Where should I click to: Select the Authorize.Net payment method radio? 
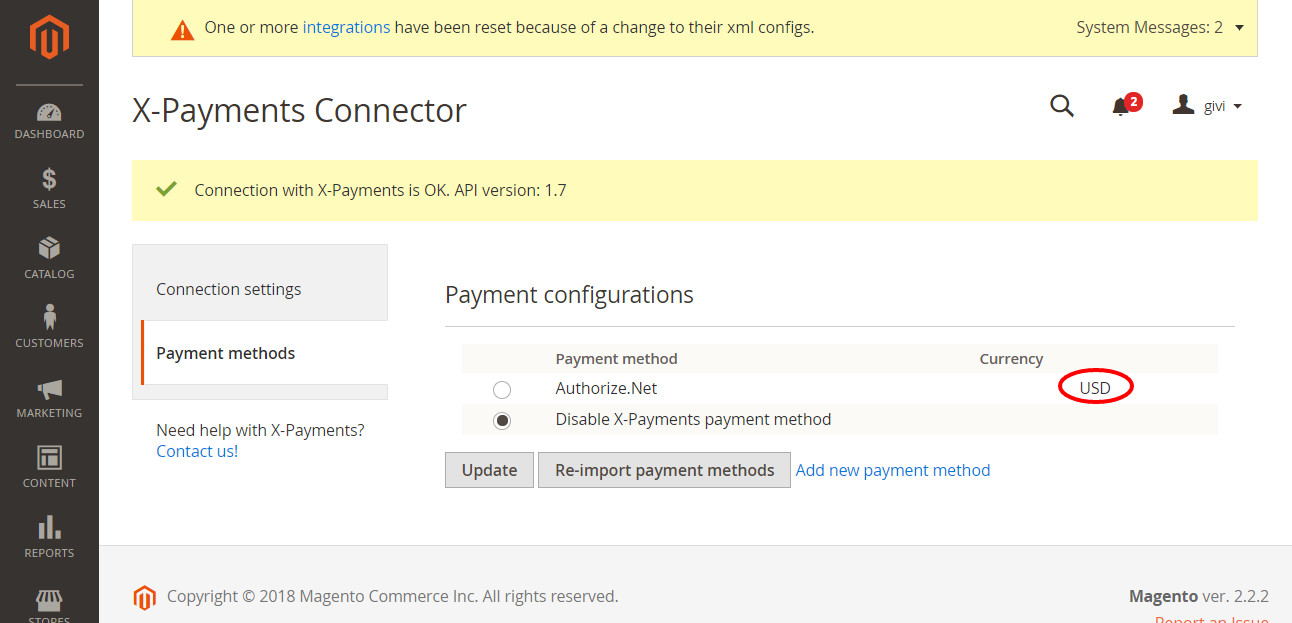coord(502,389)
